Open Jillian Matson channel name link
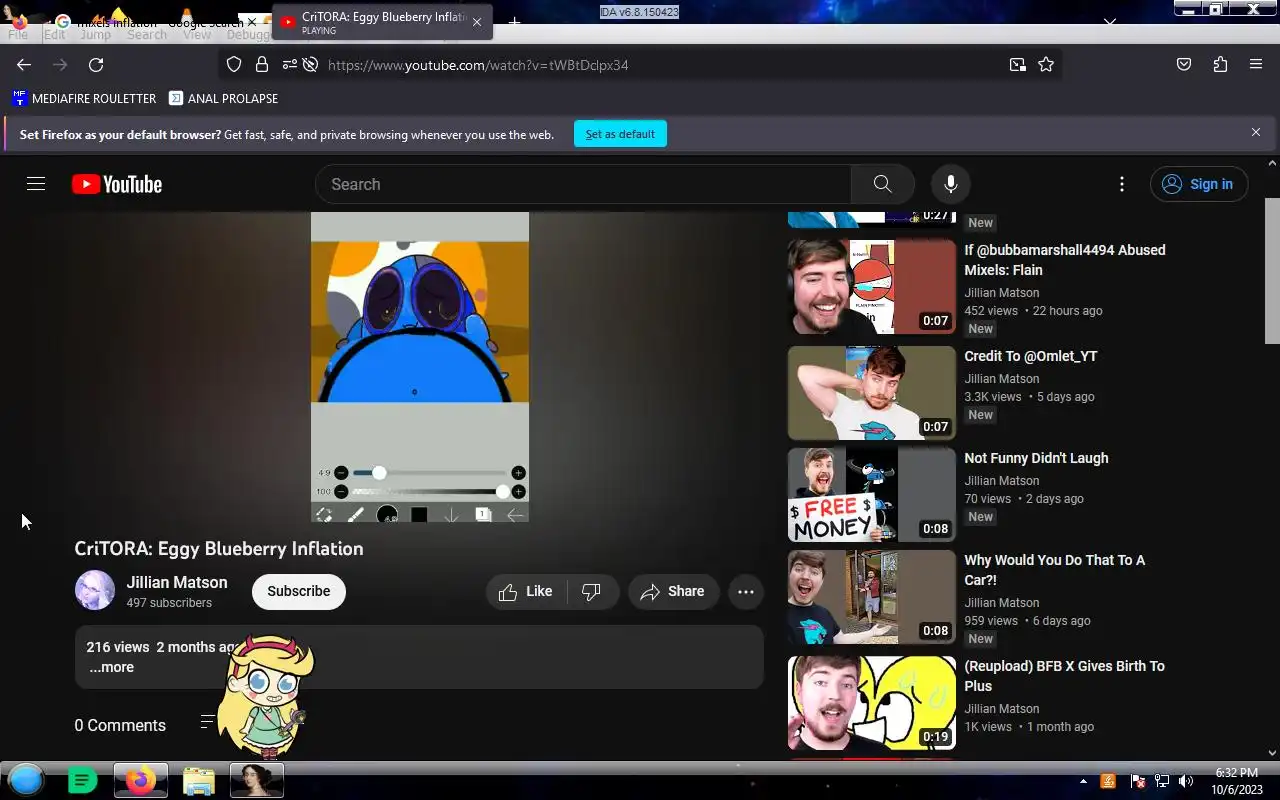1280x800 pixels. point(177,582)
